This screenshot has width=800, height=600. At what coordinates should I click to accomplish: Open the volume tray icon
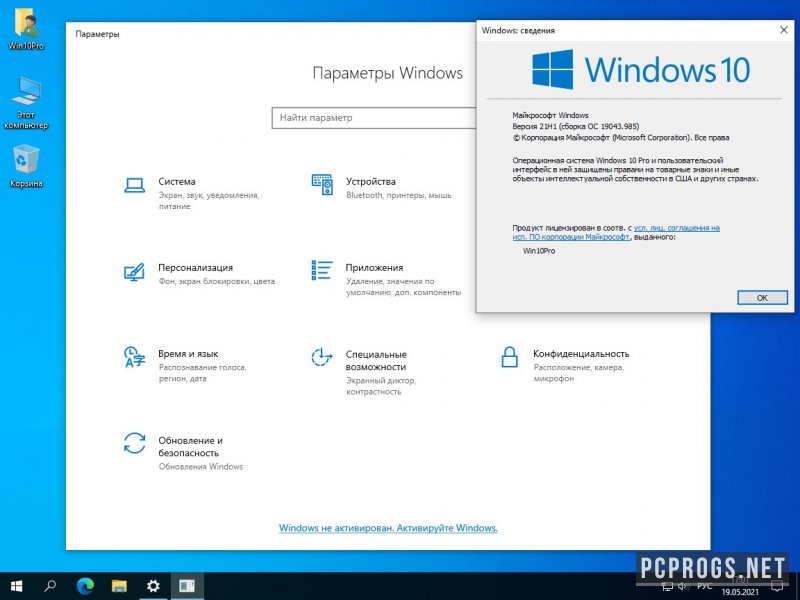coord(684,587)
